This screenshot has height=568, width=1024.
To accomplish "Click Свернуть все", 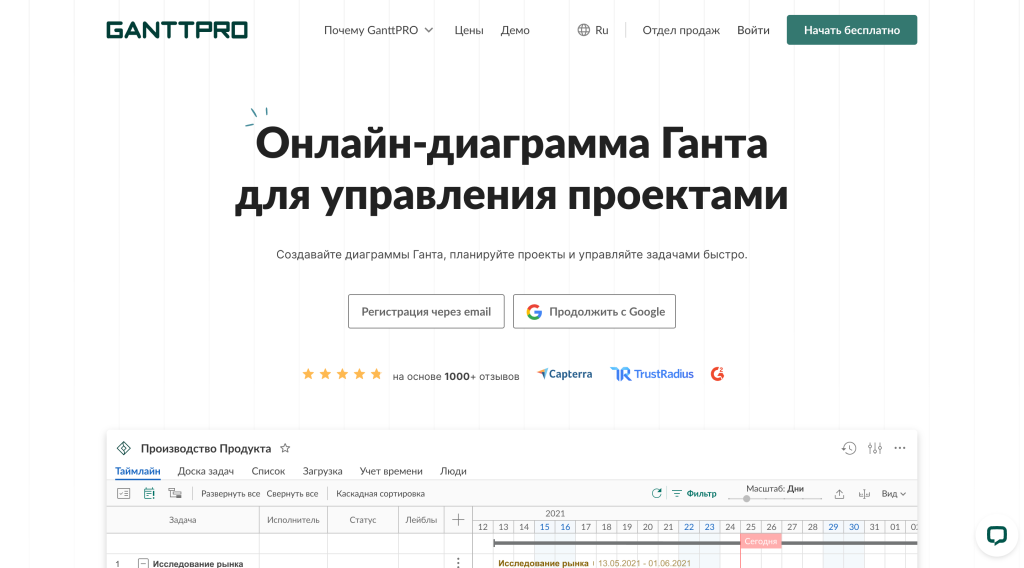I will click(x=292, y=494).
